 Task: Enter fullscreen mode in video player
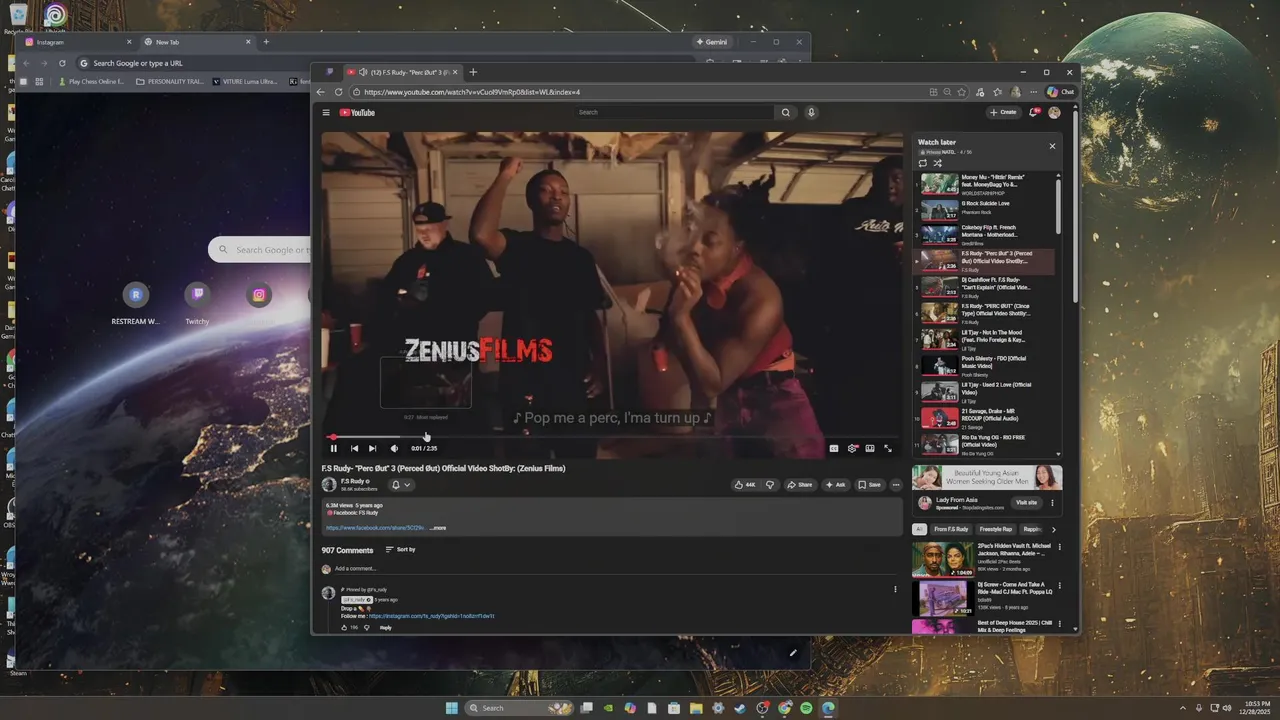click(888, 448)
